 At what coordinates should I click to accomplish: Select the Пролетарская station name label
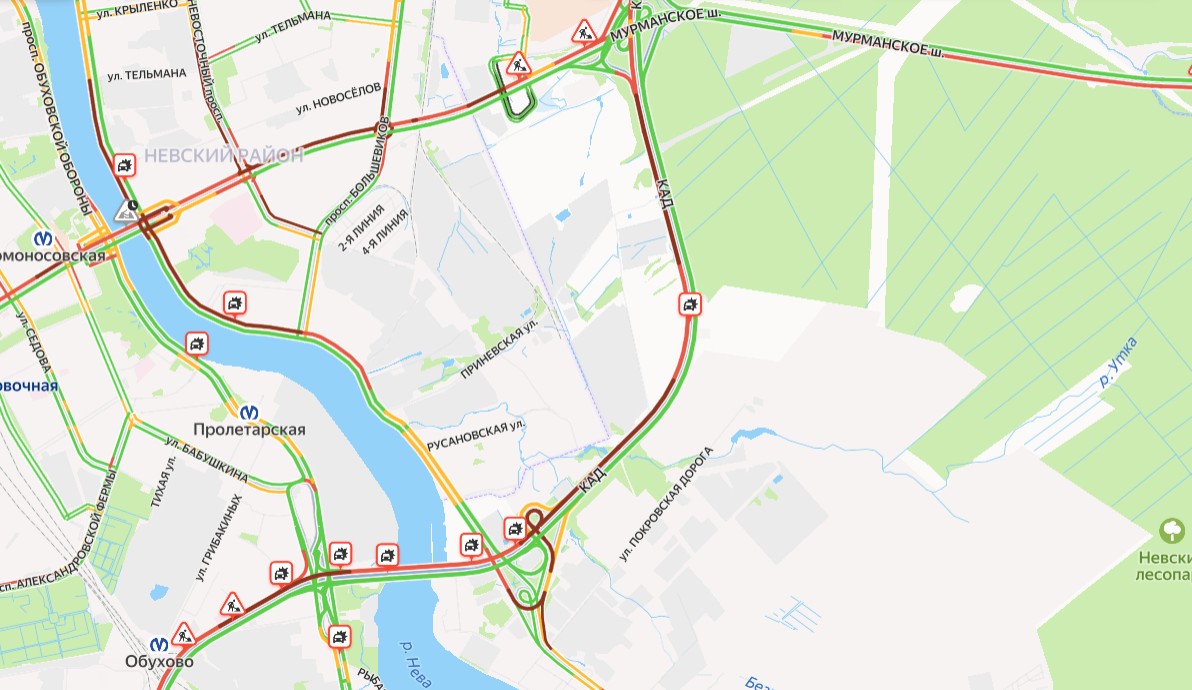point(249,429)
